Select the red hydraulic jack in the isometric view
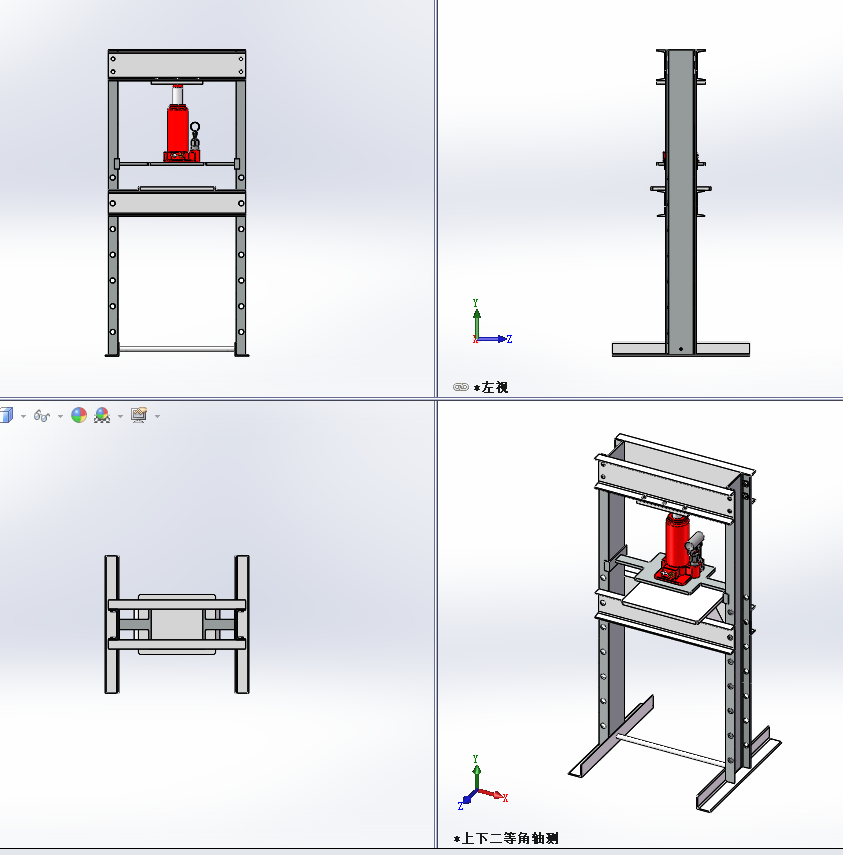The width and height of the screenshot is (843, 855). tap(678, 546)
